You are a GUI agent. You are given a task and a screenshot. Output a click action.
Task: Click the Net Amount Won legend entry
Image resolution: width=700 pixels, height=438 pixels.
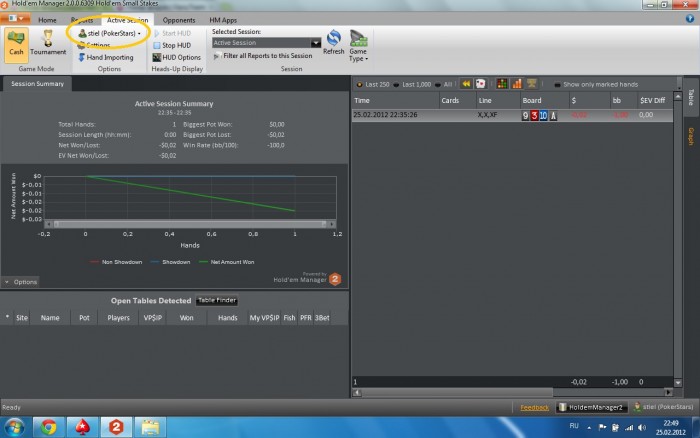click(227, 262)
